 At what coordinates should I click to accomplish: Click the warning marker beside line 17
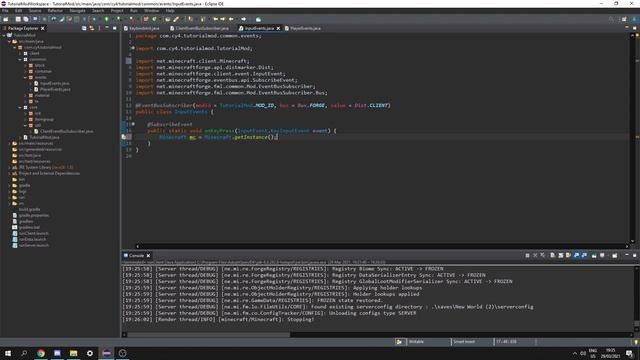click(124, 137)
